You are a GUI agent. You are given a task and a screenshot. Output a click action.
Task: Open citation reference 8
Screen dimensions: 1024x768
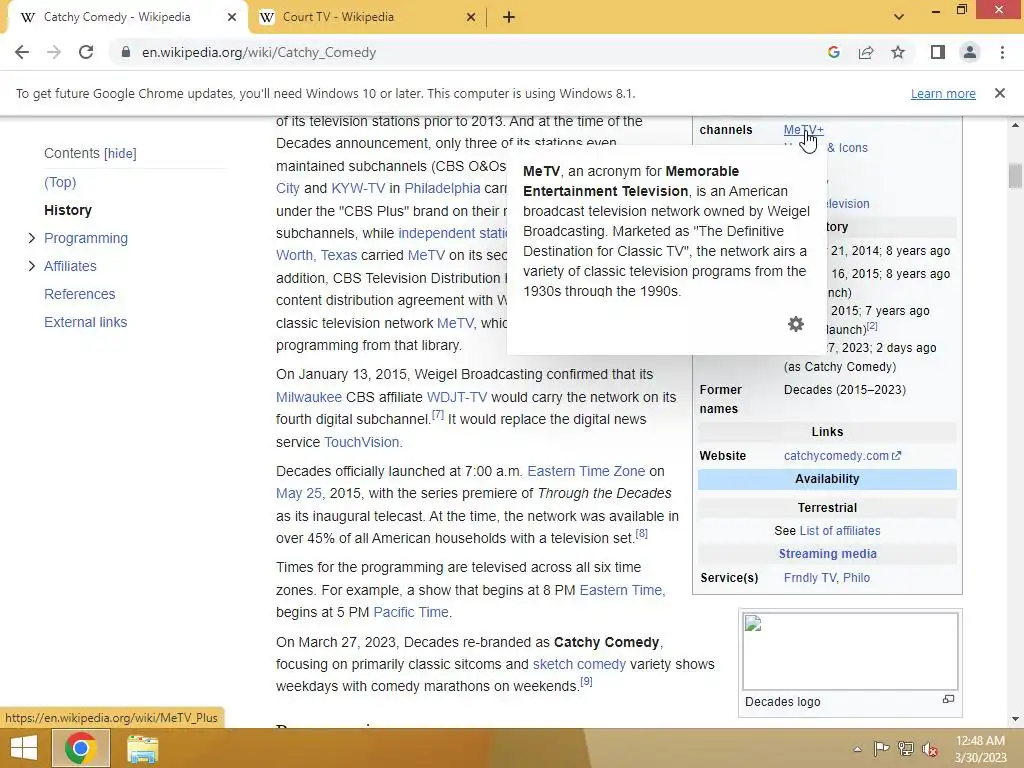tap(642, 534)
